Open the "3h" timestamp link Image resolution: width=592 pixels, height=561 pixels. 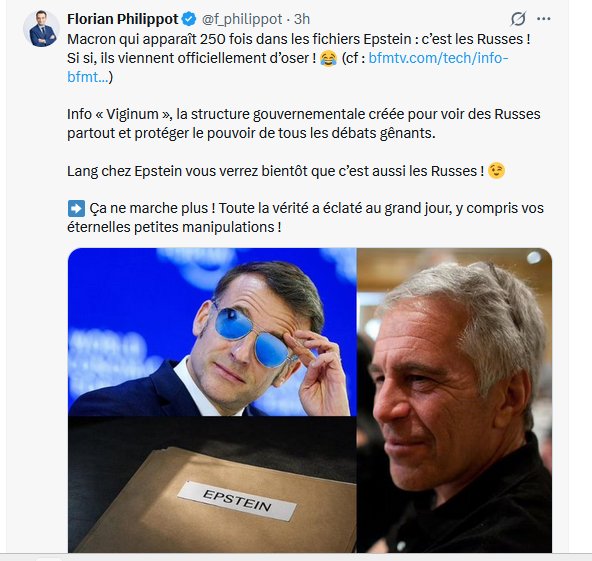point(302,19)
